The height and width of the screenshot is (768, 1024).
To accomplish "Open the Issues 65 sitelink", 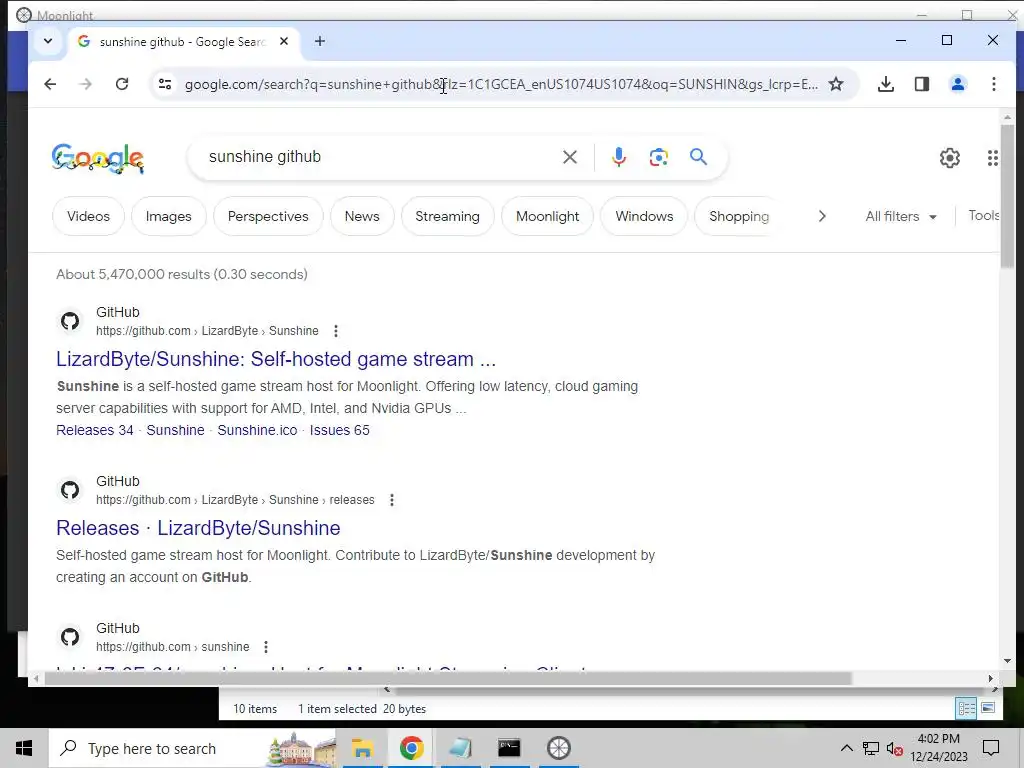I will pyautogui.click(x=340, y=430).
